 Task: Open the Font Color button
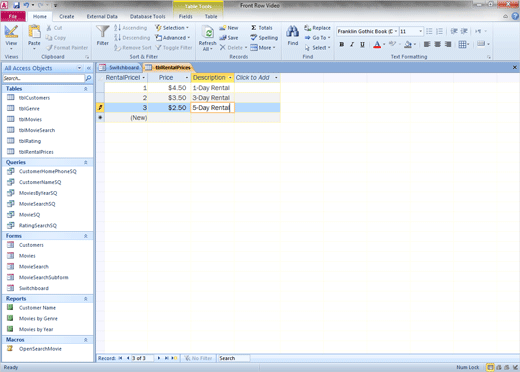377,44
